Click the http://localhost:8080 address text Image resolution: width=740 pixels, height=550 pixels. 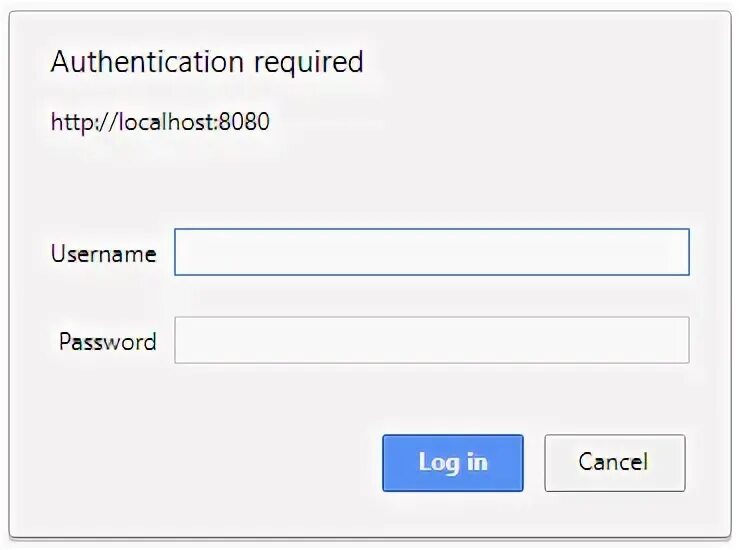click(160, 123)
